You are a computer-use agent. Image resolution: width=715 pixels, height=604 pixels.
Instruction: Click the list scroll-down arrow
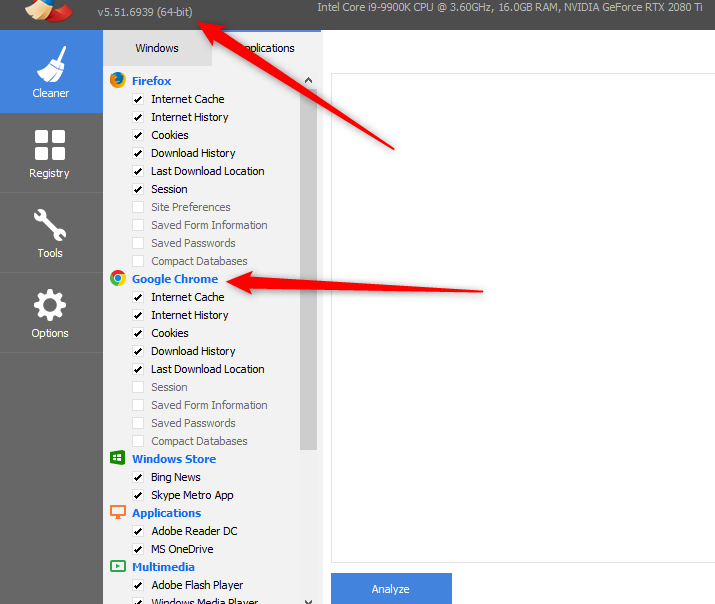click(308, 601)
